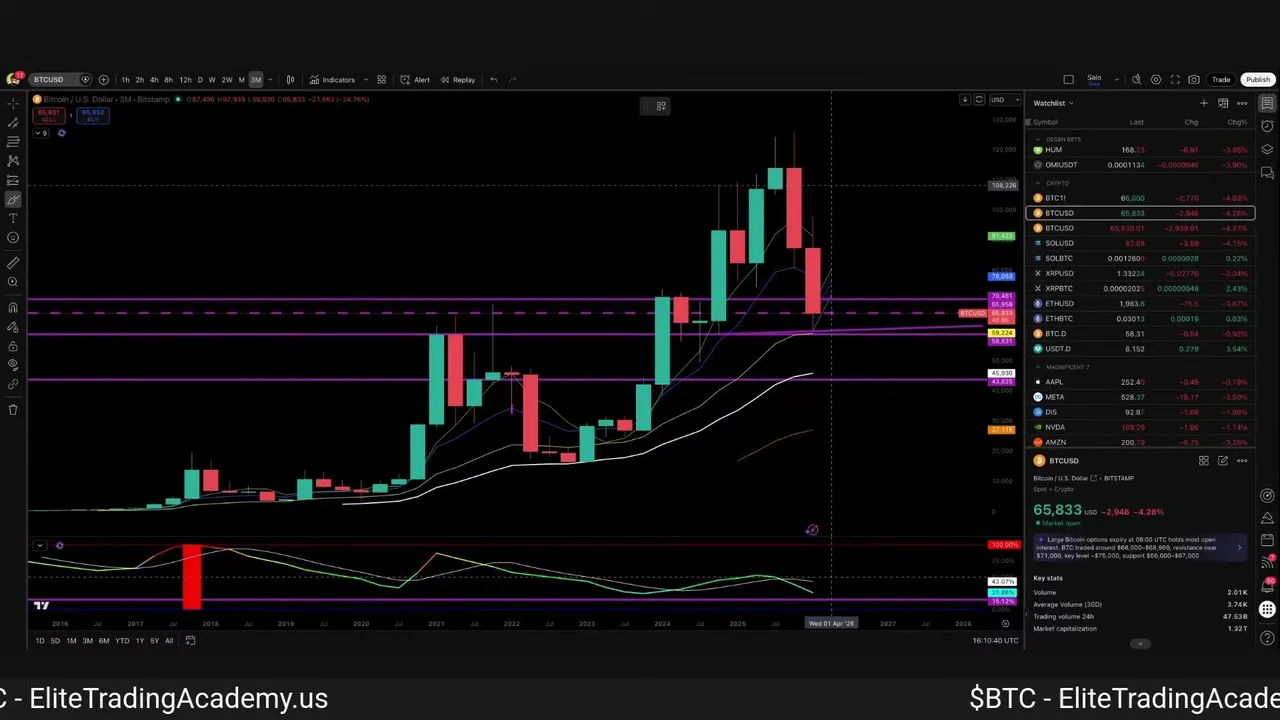Expand the Salo layout dropdown arrow
Screen dimensions: 1280x720
(x=1116, y=80)
